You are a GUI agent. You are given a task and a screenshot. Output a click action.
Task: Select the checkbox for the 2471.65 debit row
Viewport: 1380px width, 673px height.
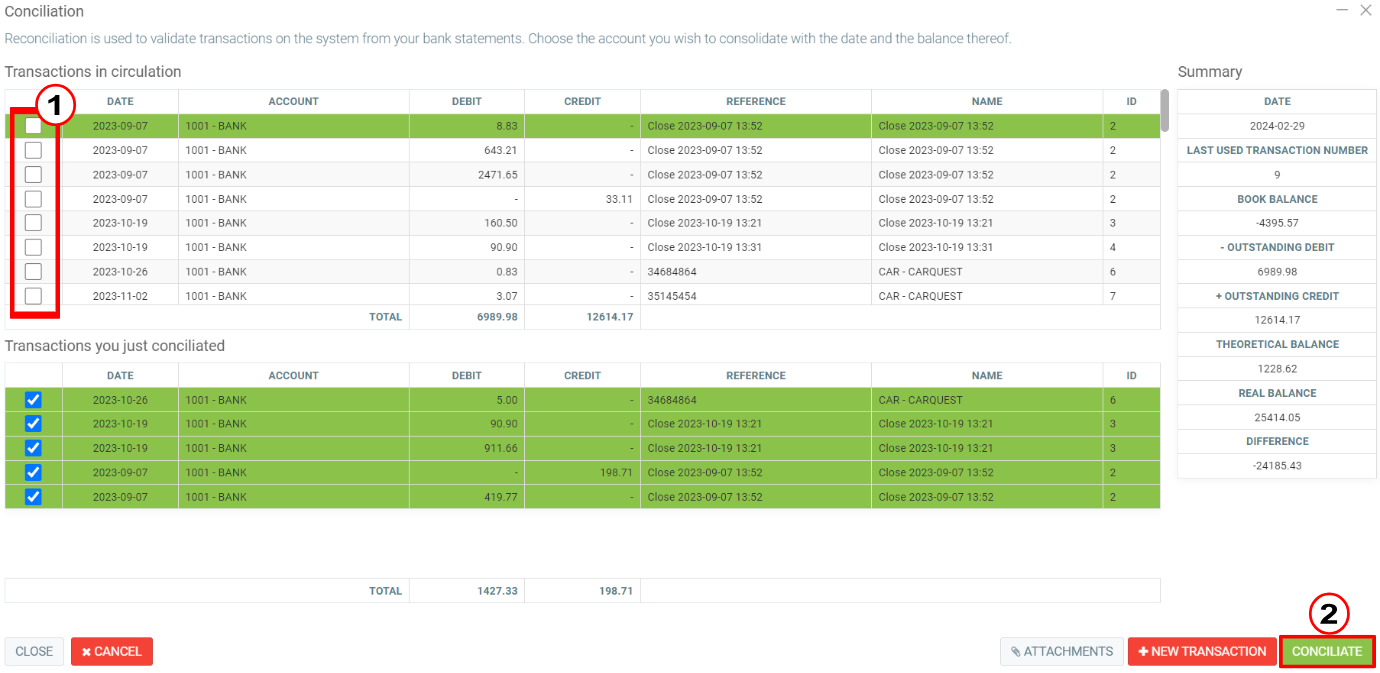click(x=33, y=174)
